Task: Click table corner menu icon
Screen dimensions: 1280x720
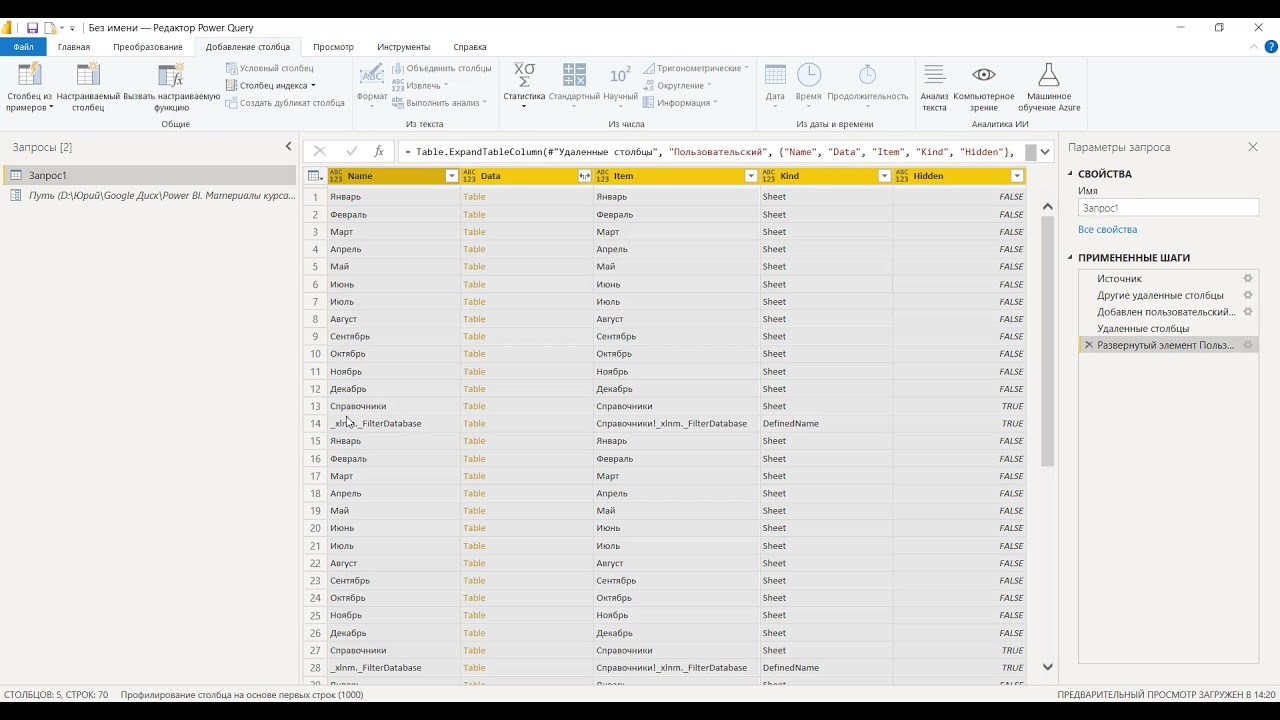Action: 316,176
